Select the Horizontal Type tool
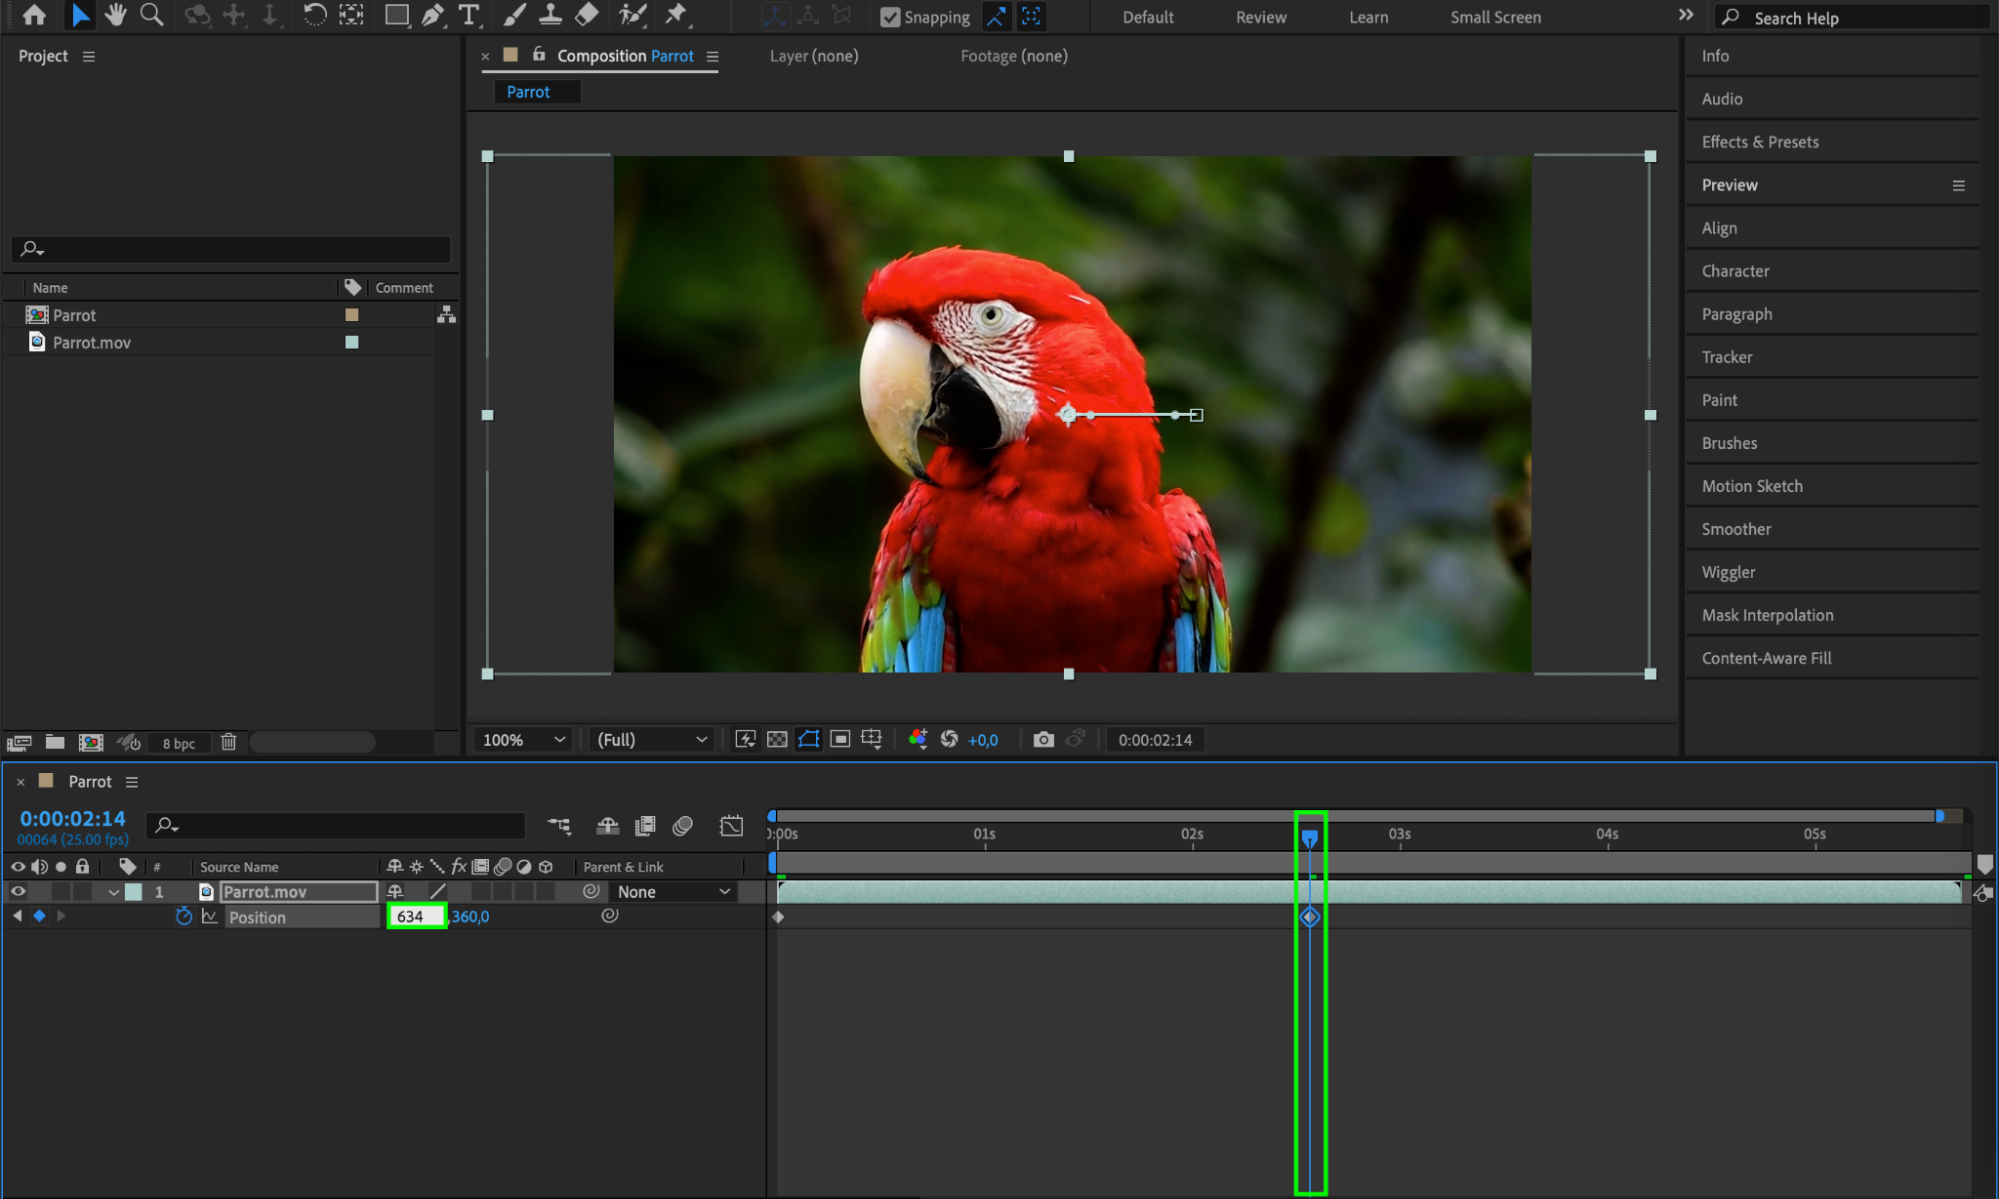This screenshot has width=1999, height=1199. [x=468, y=15]
